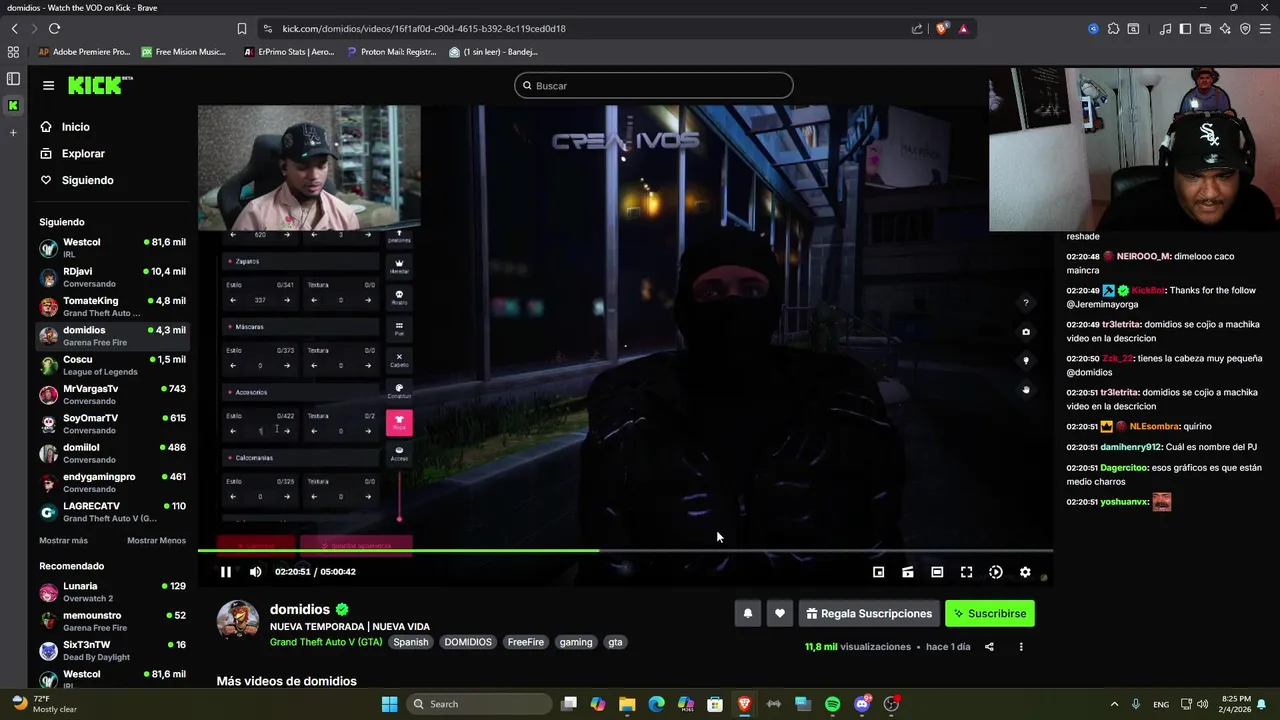Open Adobe Premiere Pro bookmark
This screenshot has height=720, width=1280.
click(84, 52)
